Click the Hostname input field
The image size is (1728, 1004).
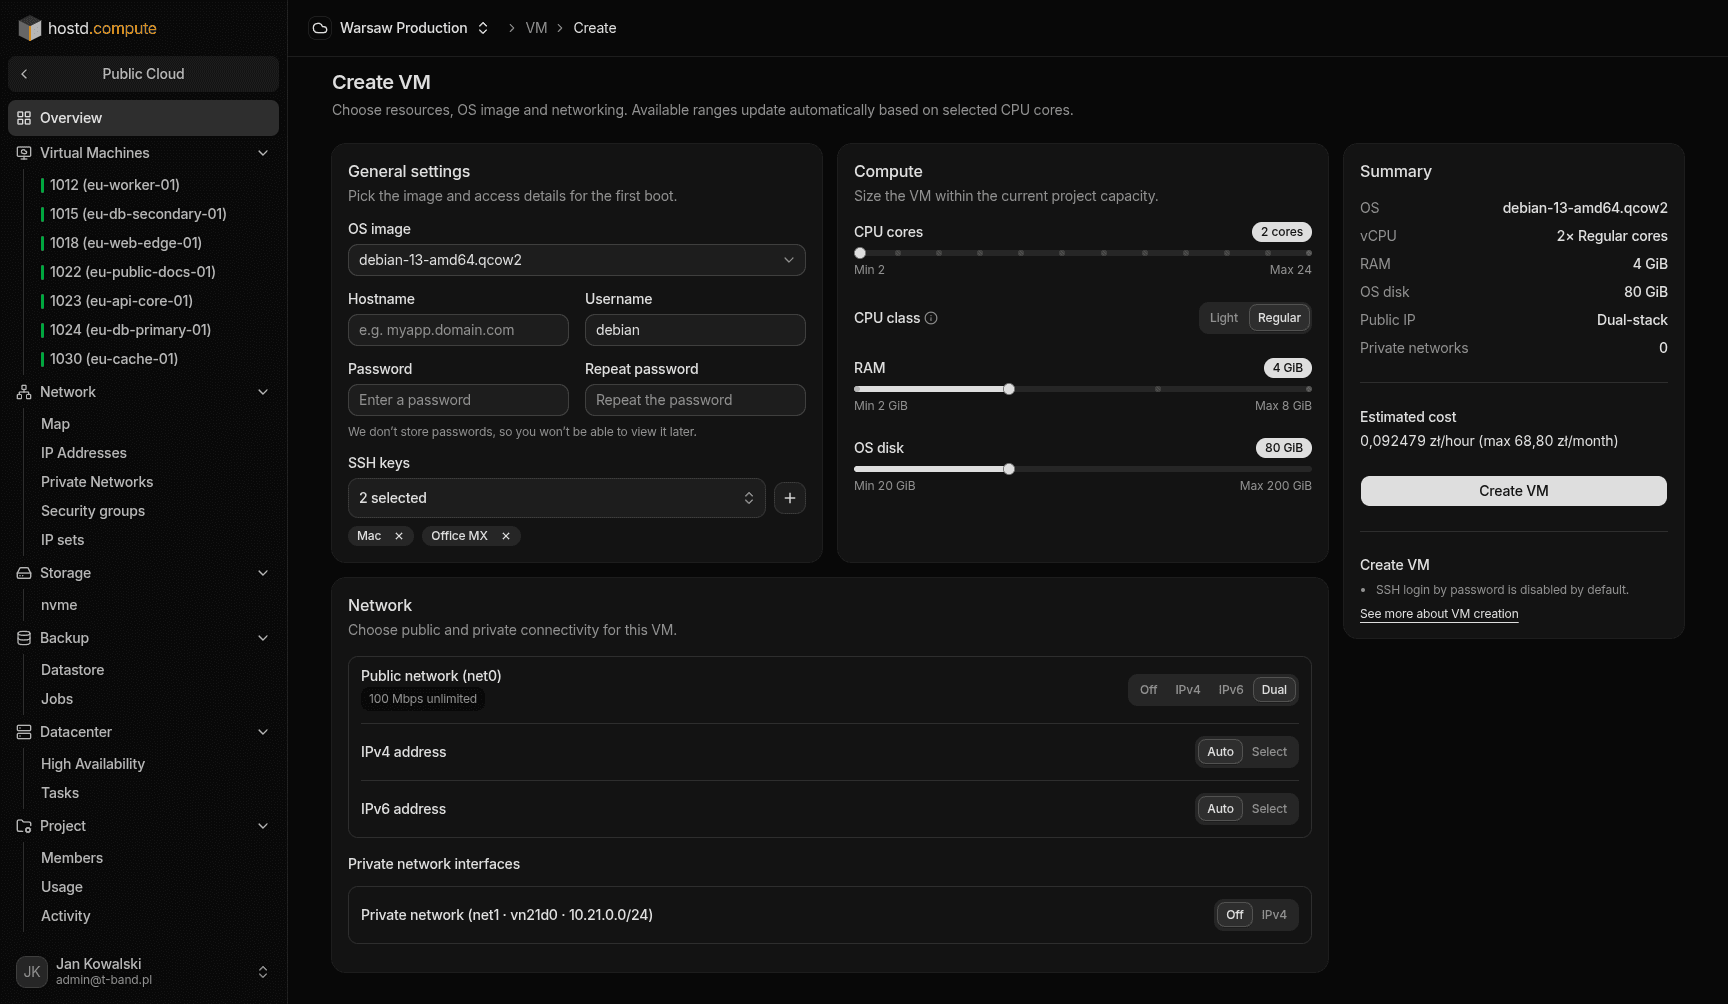(458, 330)
